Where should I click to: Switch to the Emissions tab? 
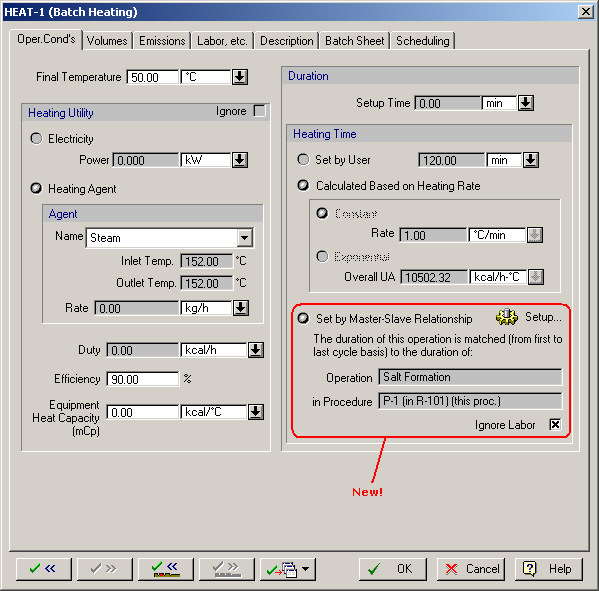[x=162, y=41]
